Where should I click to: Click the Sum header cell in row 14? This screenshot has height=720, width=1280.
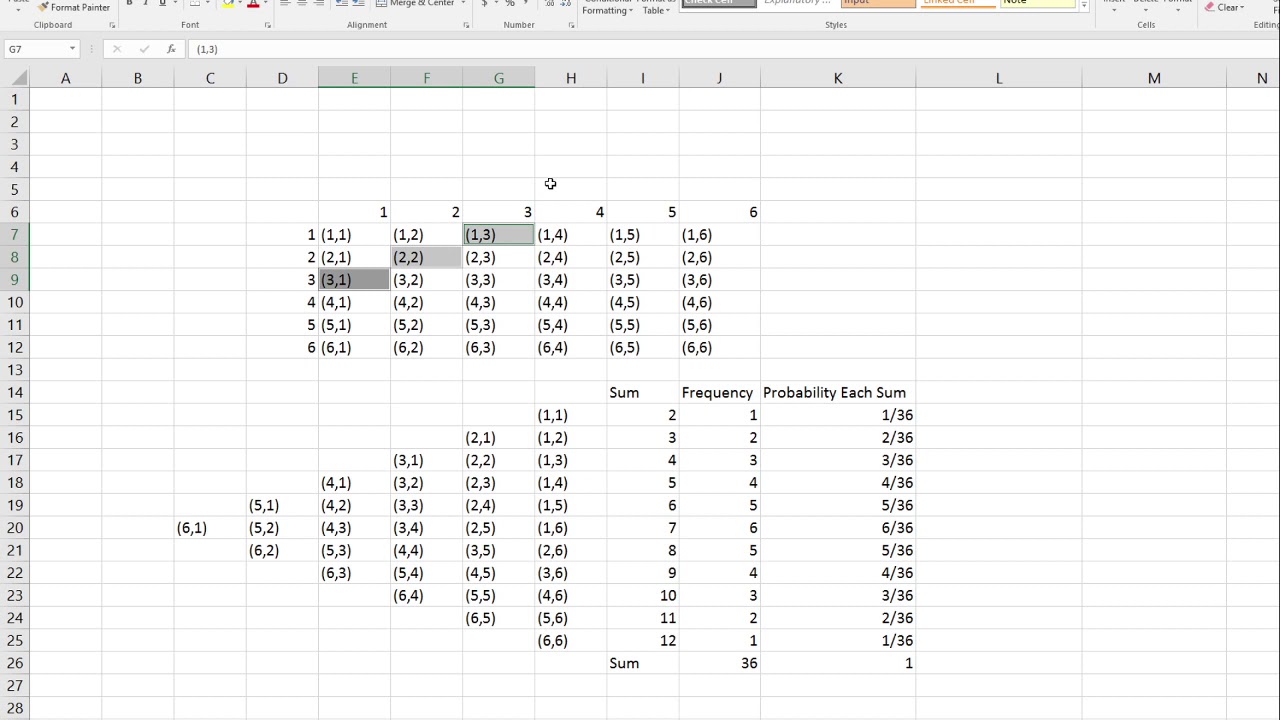[643, 393]
